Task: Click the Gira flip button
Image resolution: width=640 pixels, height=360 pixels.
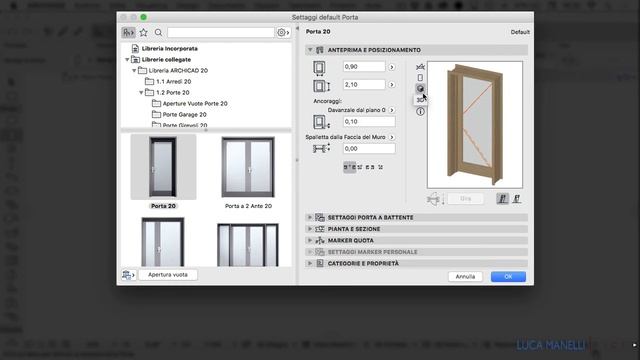Action: 466,199
